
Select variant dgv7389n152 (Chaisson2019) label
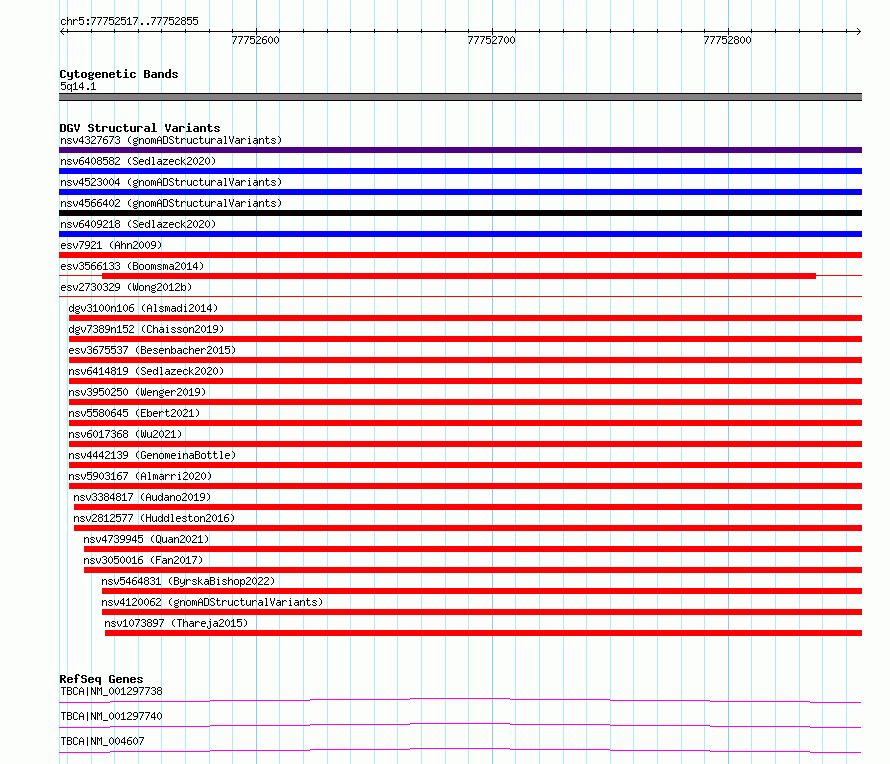pyautogui.click(x=146, y=329)
